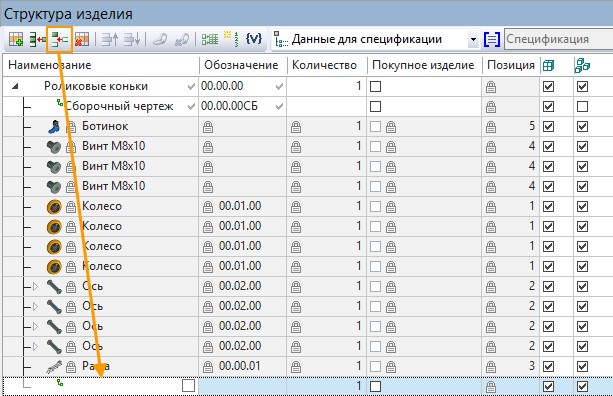
Task: Click Ботинок's lock in Позиция column
Action: point(491,127)
